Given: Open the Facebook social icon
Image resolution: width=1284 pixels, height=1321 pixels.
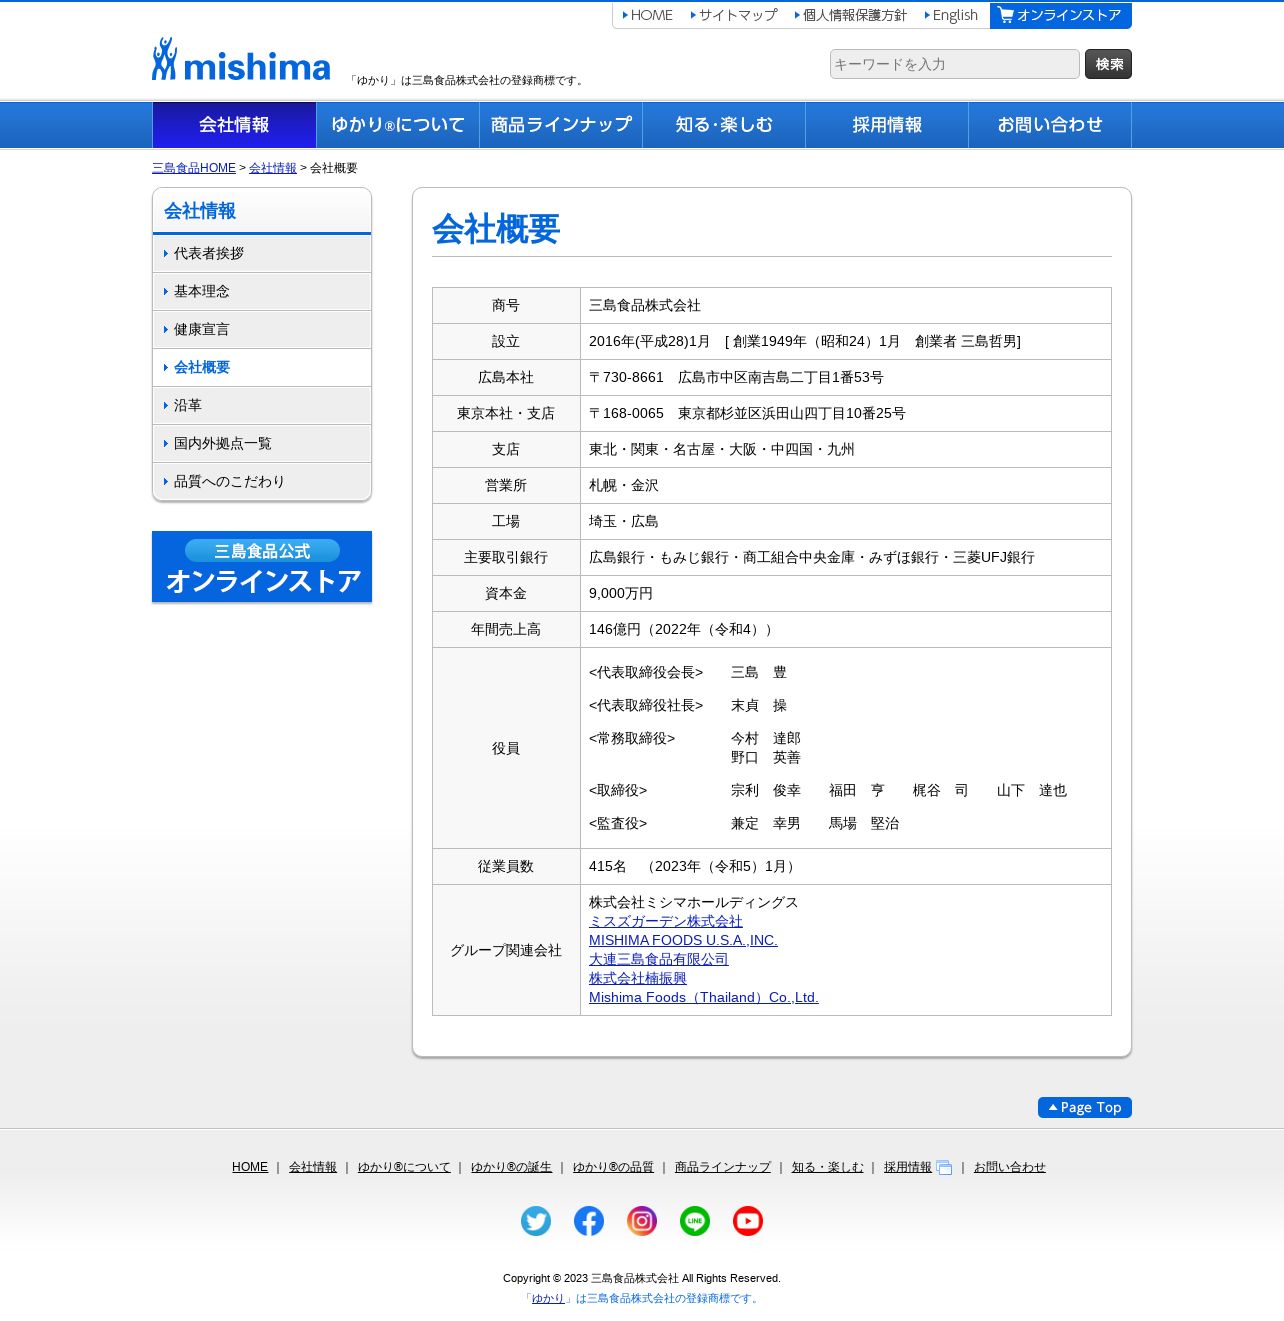Looking at the screenshot, I should click(x=589, y=1221).
